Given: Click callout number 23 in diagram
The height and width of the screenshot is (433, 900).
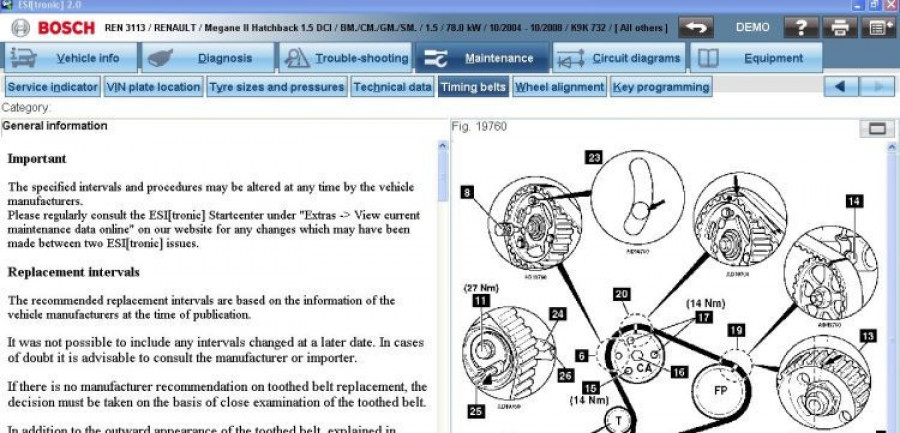Looking at the screenshot, I should [x=594, y=158].
